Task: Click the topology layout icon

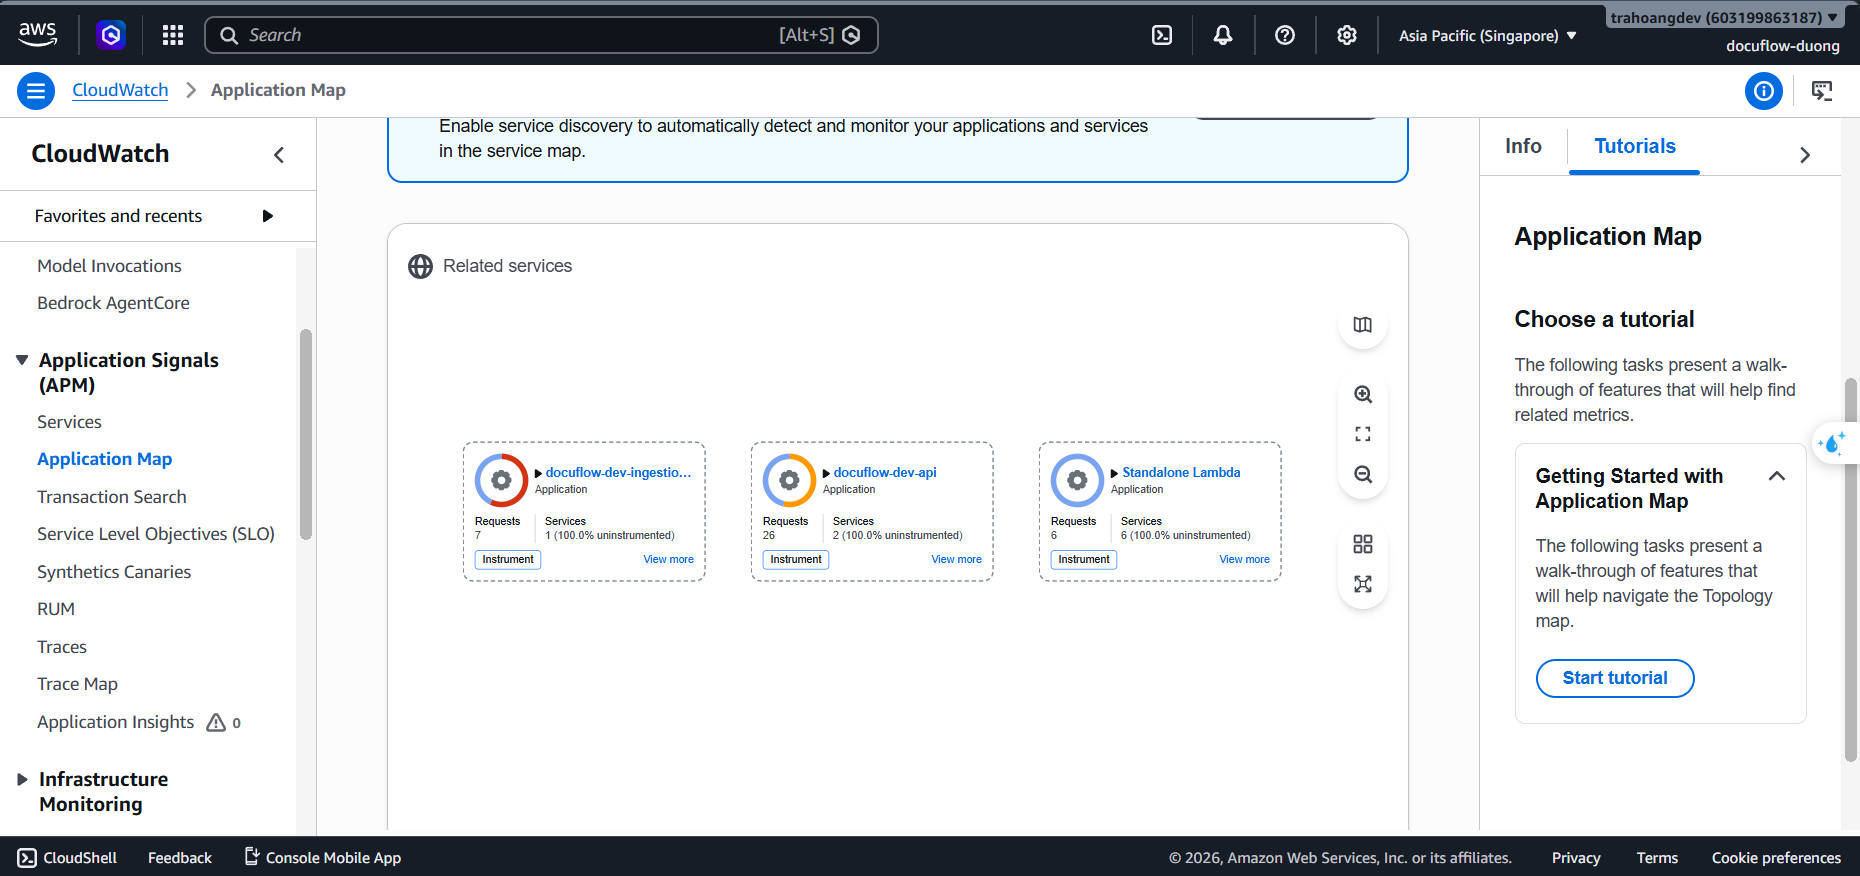Action: [x=1363, y=584]
